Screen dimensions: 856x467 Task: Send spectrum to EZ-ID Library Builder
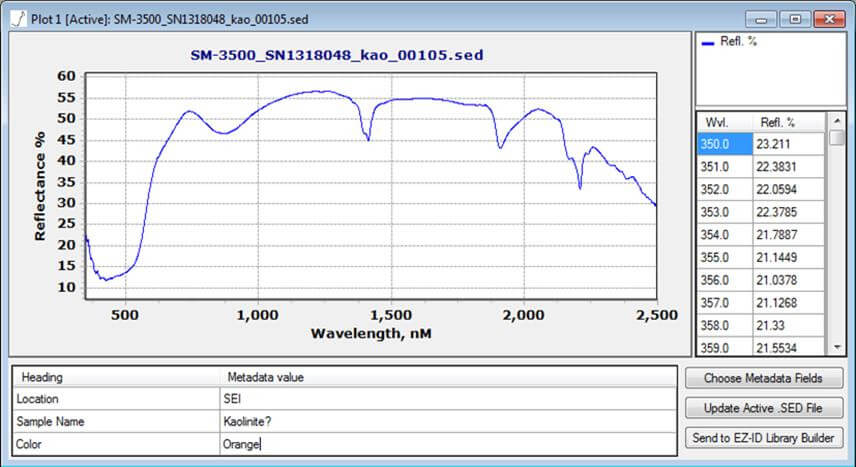(765, 437)
